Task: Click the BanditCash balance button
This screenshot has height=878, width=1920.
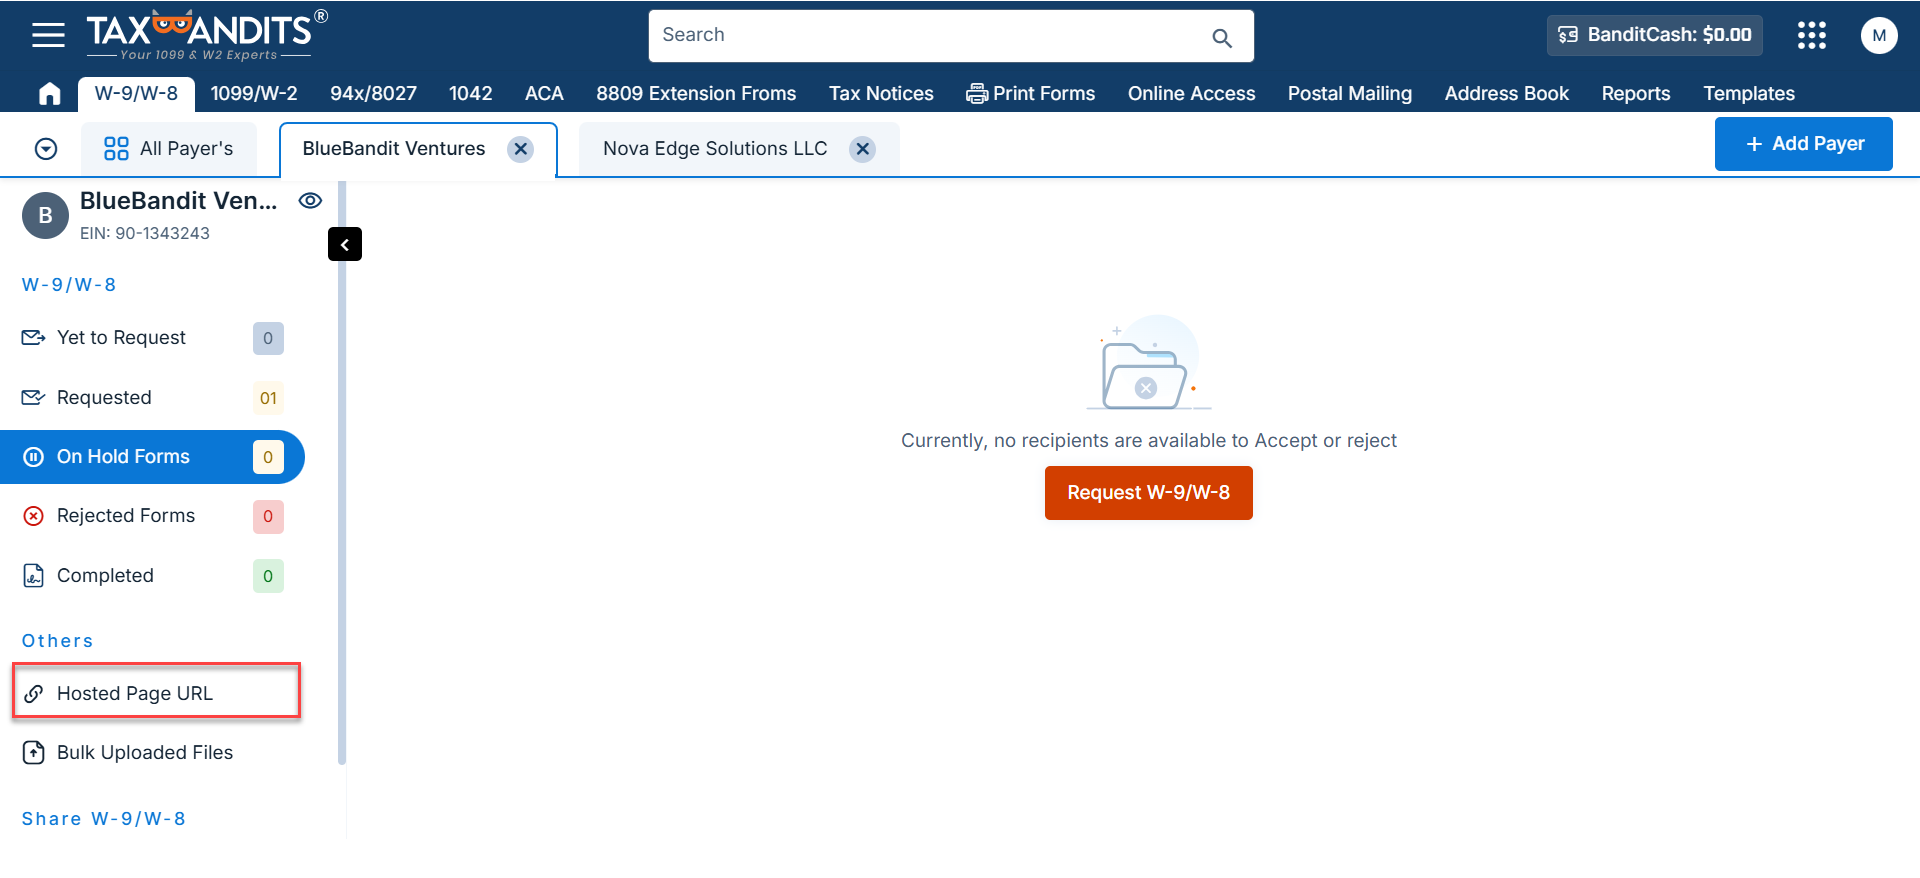Action: (1655, 35)
